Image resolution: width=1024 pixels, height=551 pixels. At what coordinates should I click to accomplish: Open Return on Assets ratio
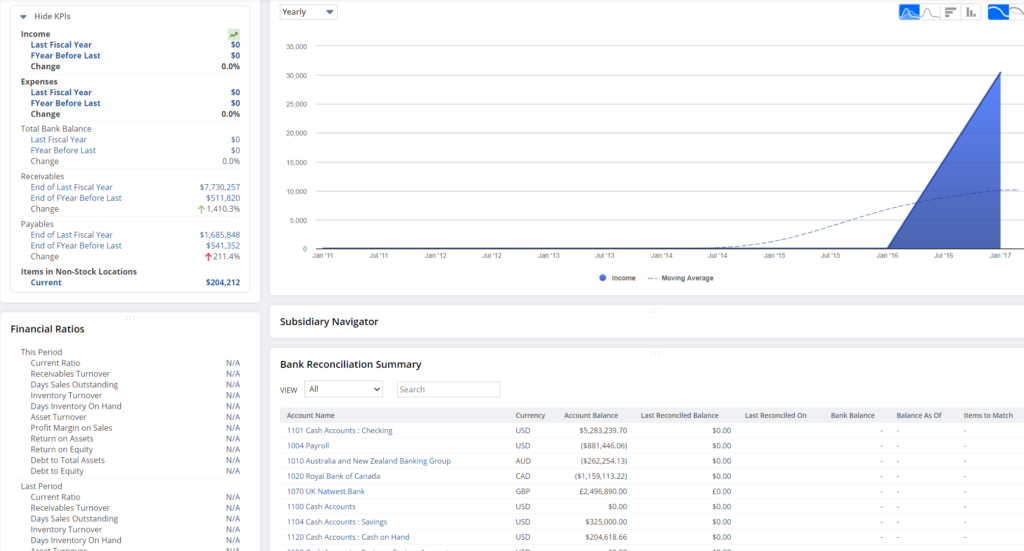(61, 439)
